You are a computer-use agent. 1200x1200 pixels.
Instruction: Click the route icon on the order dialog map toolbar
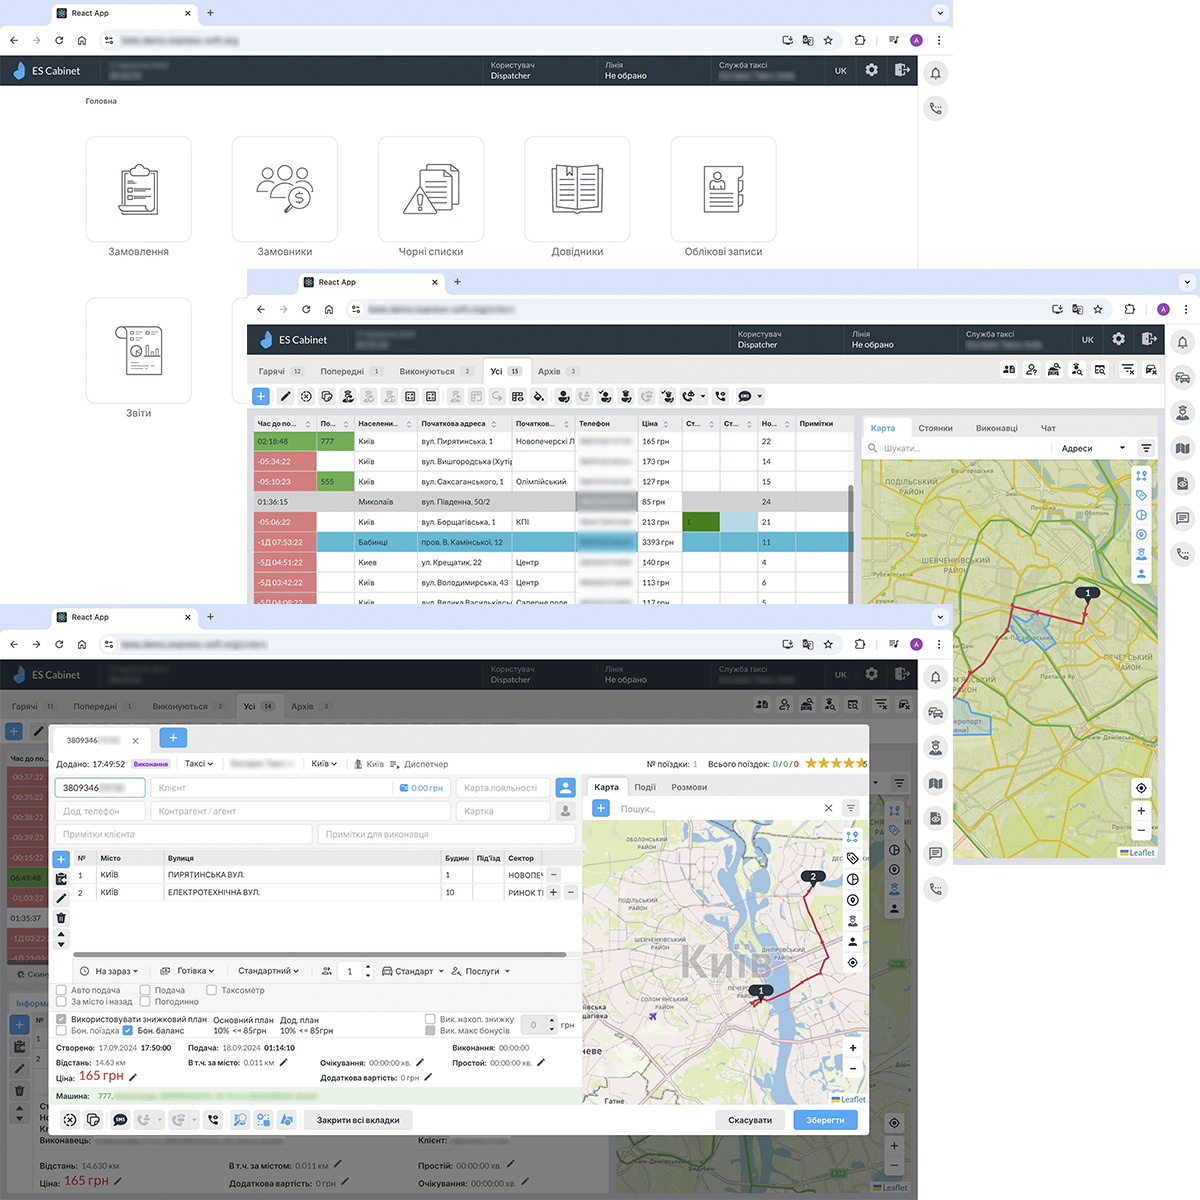pyautogui.click(x=852, y=836)
